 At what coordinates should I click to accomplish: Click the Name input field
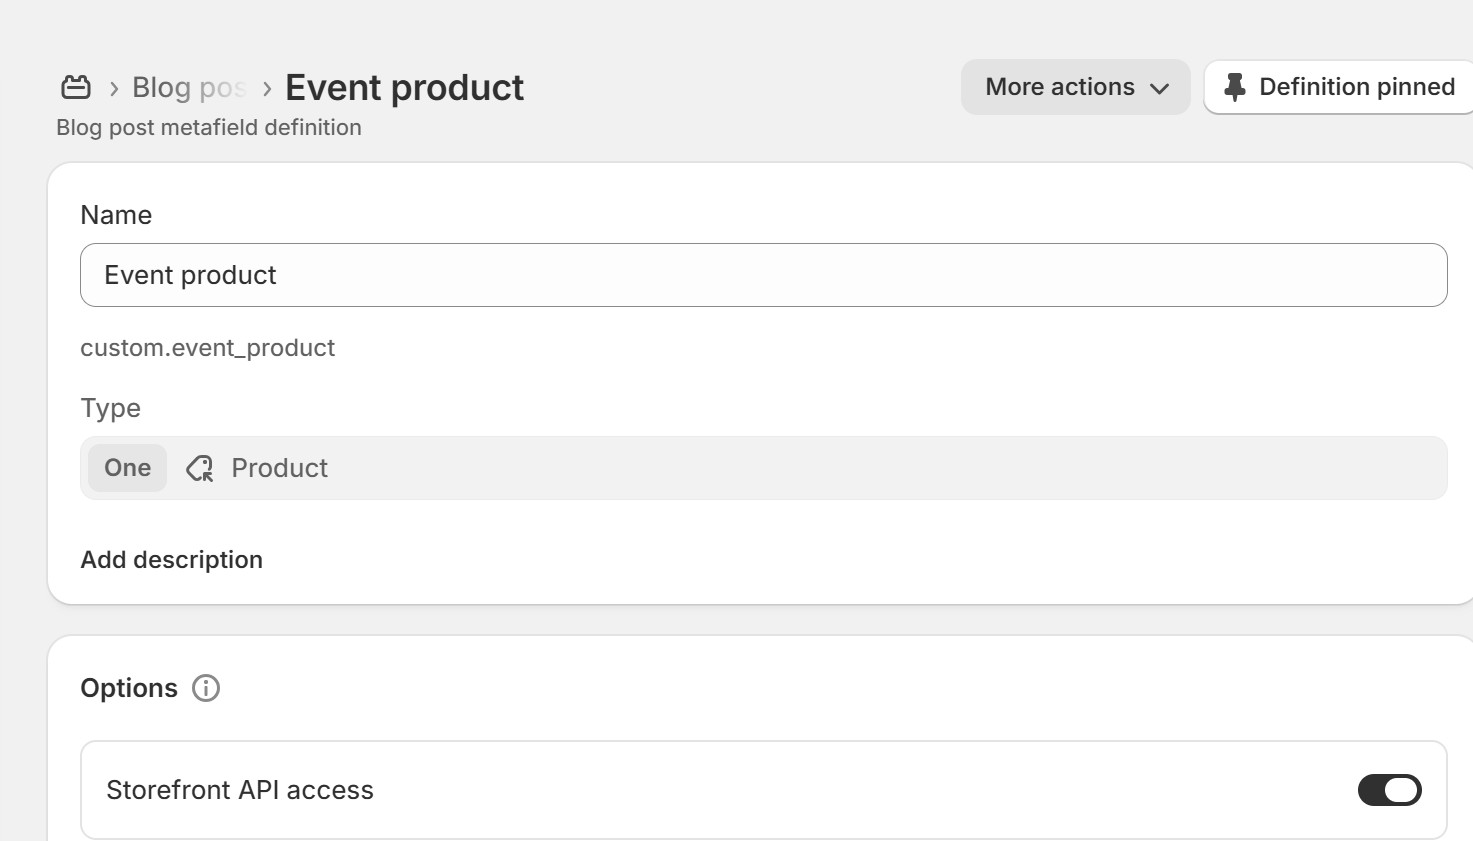(764, 275)
